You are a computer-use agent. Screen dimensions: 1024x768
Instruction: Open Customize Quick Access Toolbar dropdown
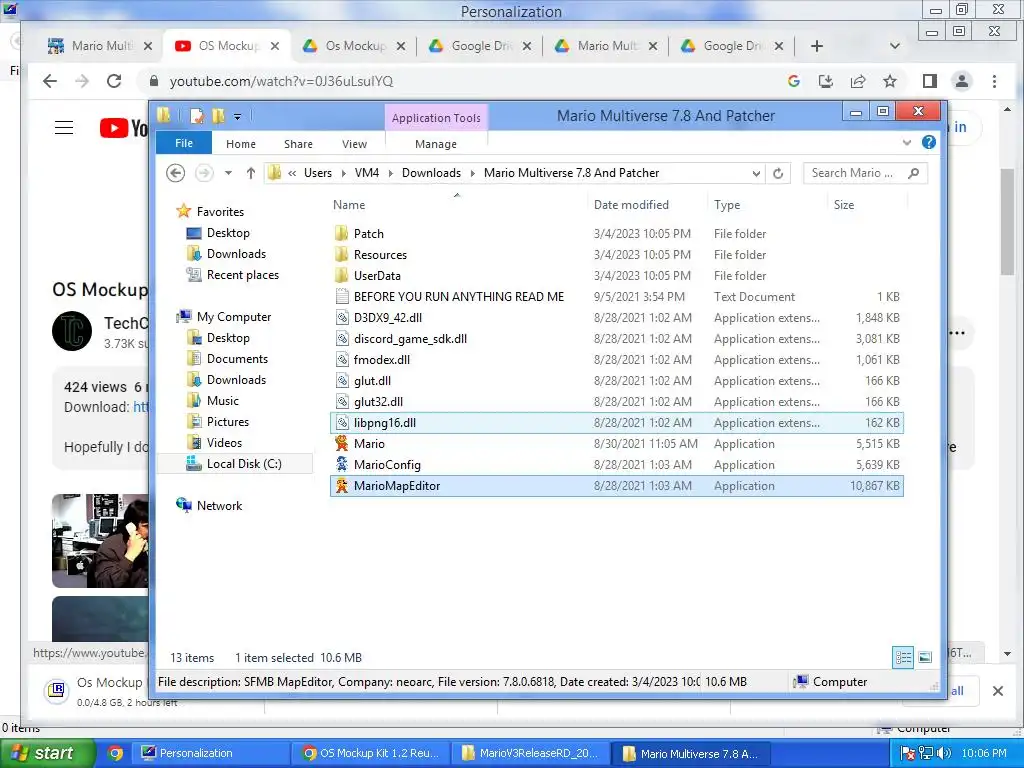237,117
